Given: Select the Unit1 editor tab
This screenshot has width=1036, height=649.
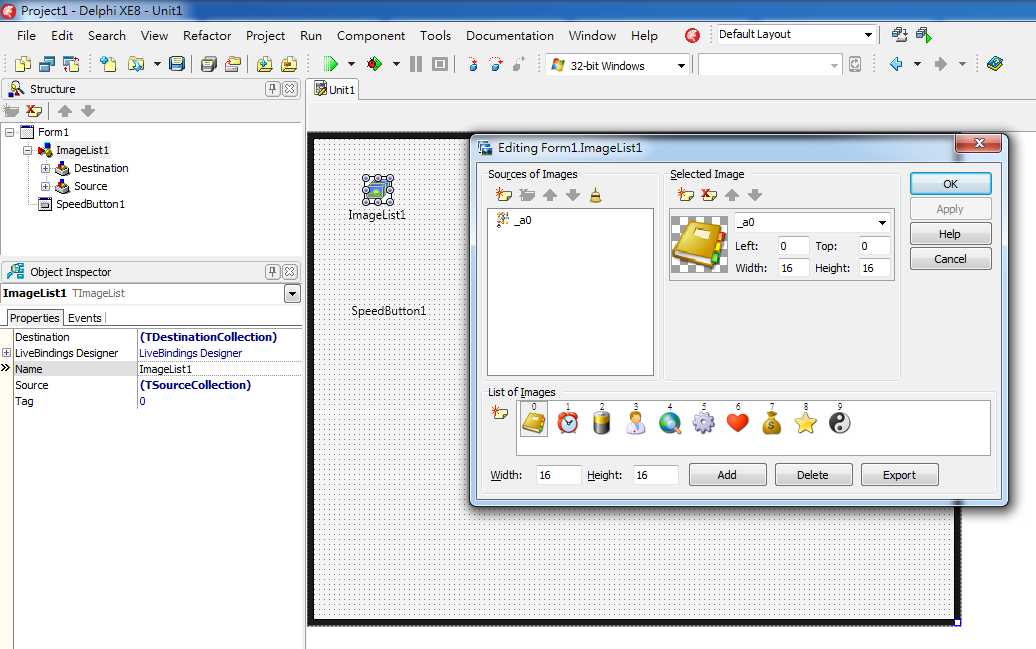Looking at the screenshot, I should pyautogui.click(x=335, y=89).
